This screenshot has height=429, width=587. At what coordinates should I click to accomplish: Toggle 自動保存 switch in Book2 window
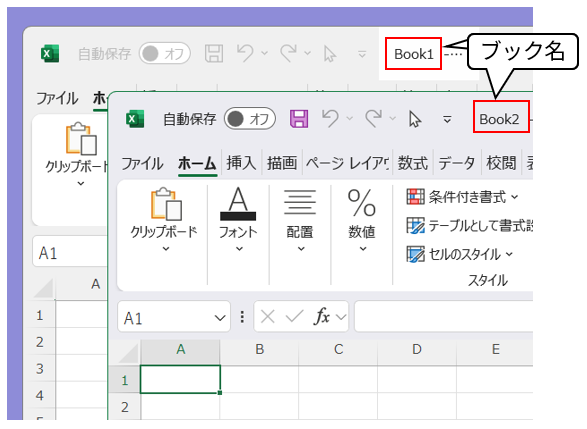tap(250, 119)
